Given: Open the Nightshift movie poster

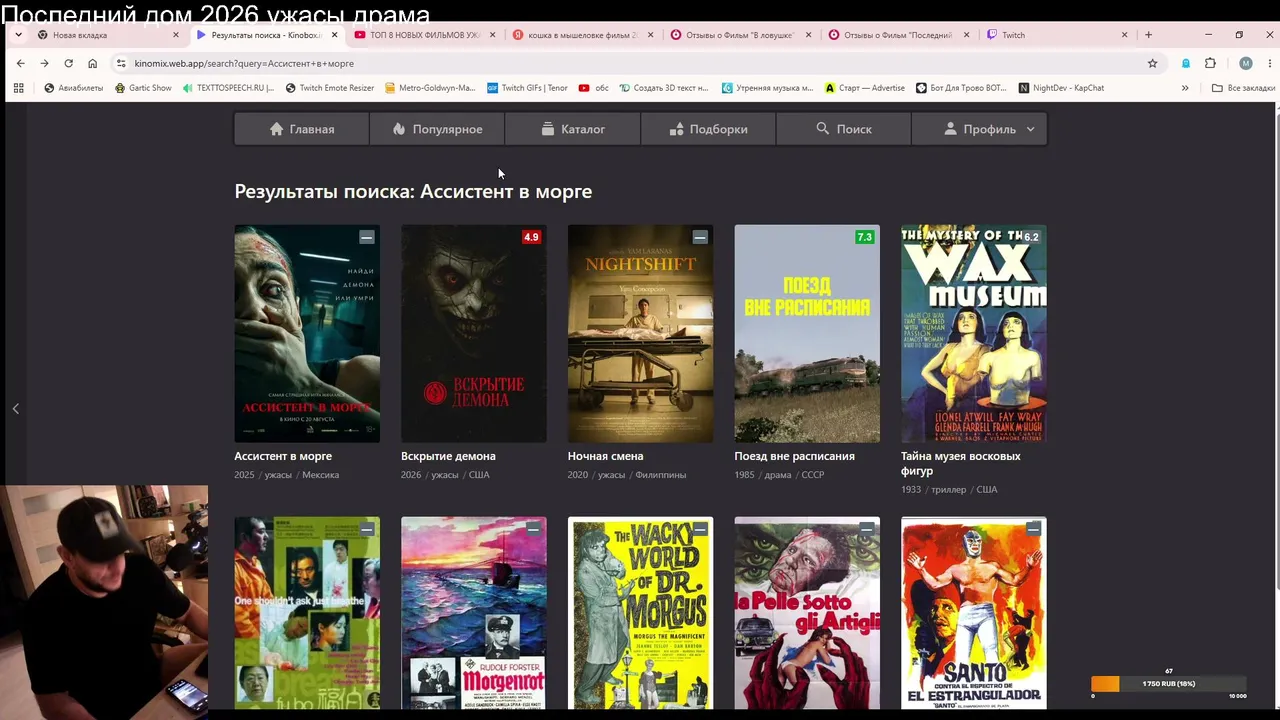Looking at the screenshot, I should (641, 333).
